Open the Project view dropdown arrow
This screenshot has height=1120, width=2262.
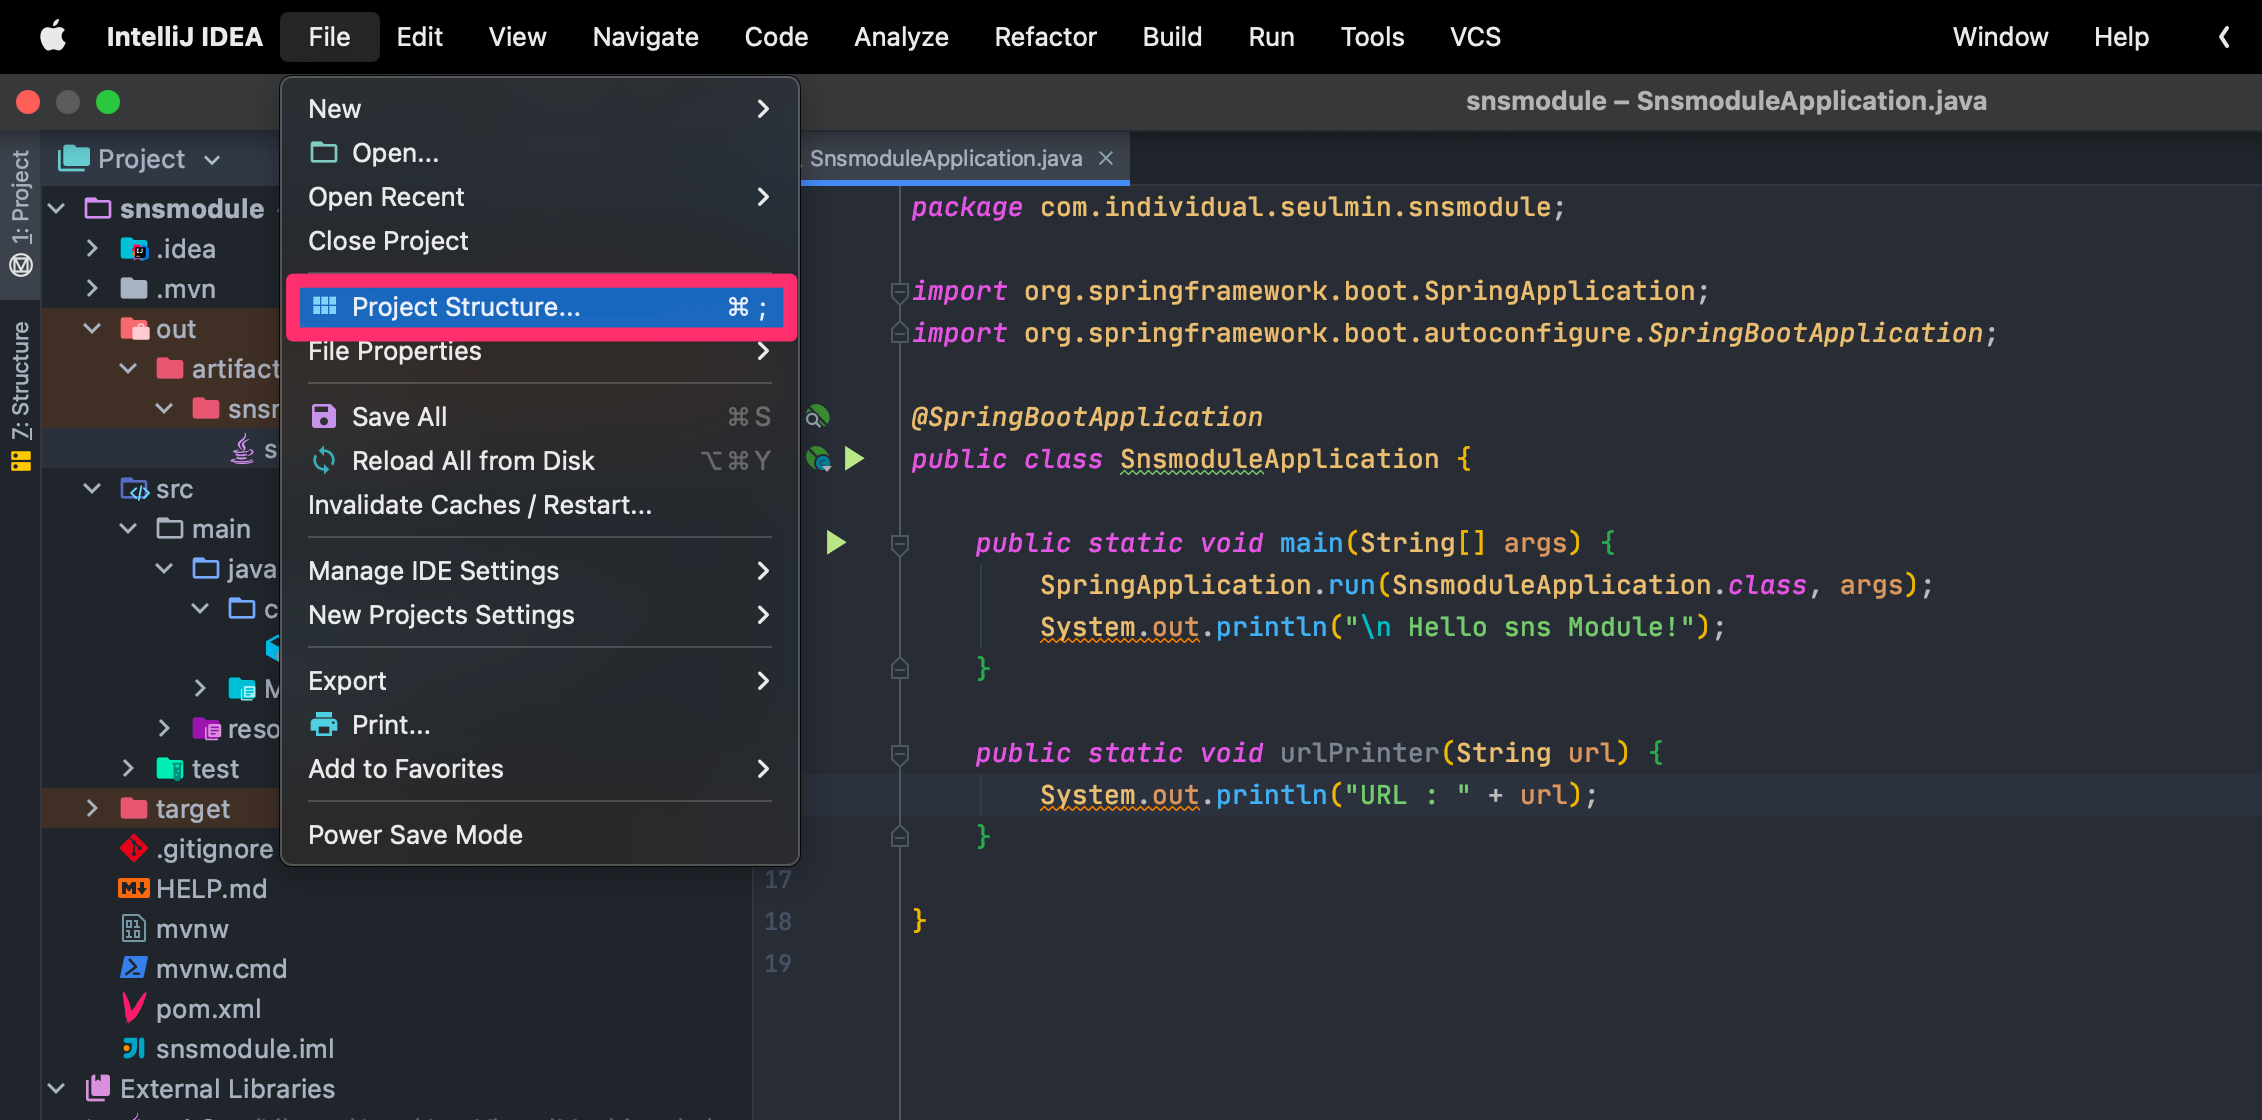click(x=212, y=160)
